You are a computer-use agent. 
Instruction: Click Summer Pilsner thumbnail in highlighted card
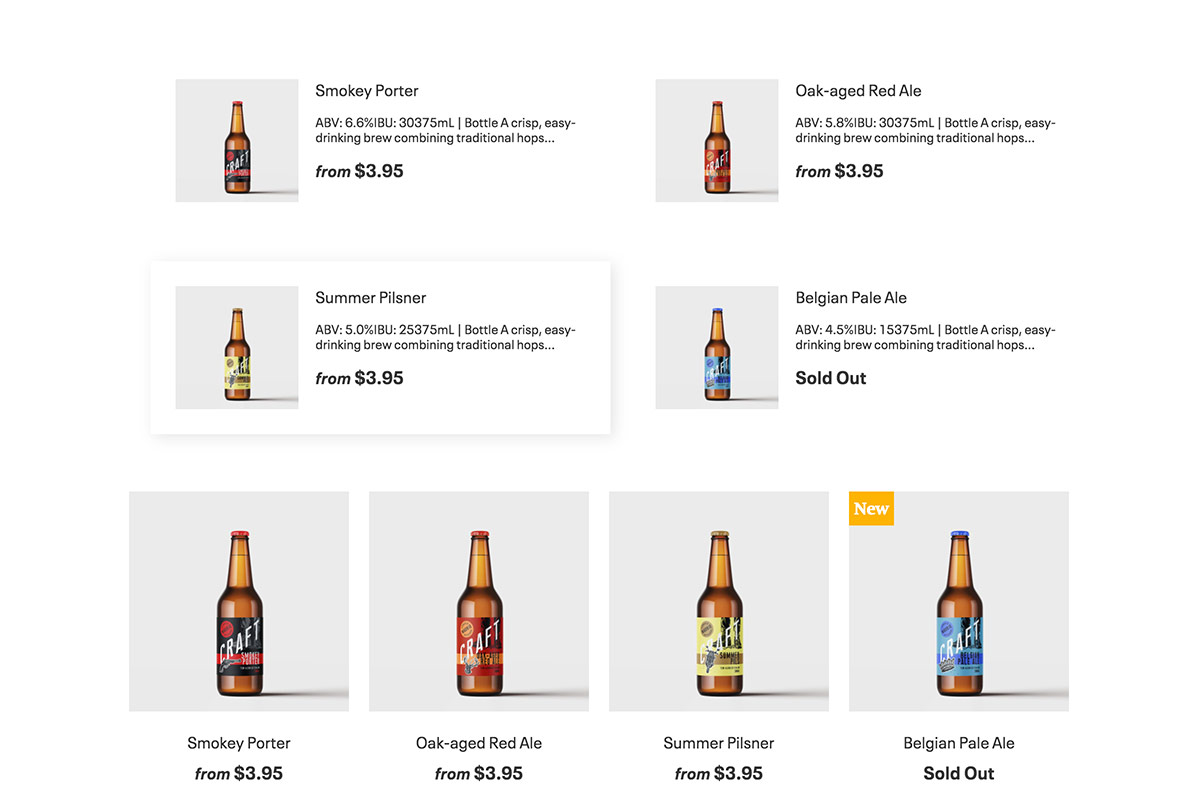(237, 348)
